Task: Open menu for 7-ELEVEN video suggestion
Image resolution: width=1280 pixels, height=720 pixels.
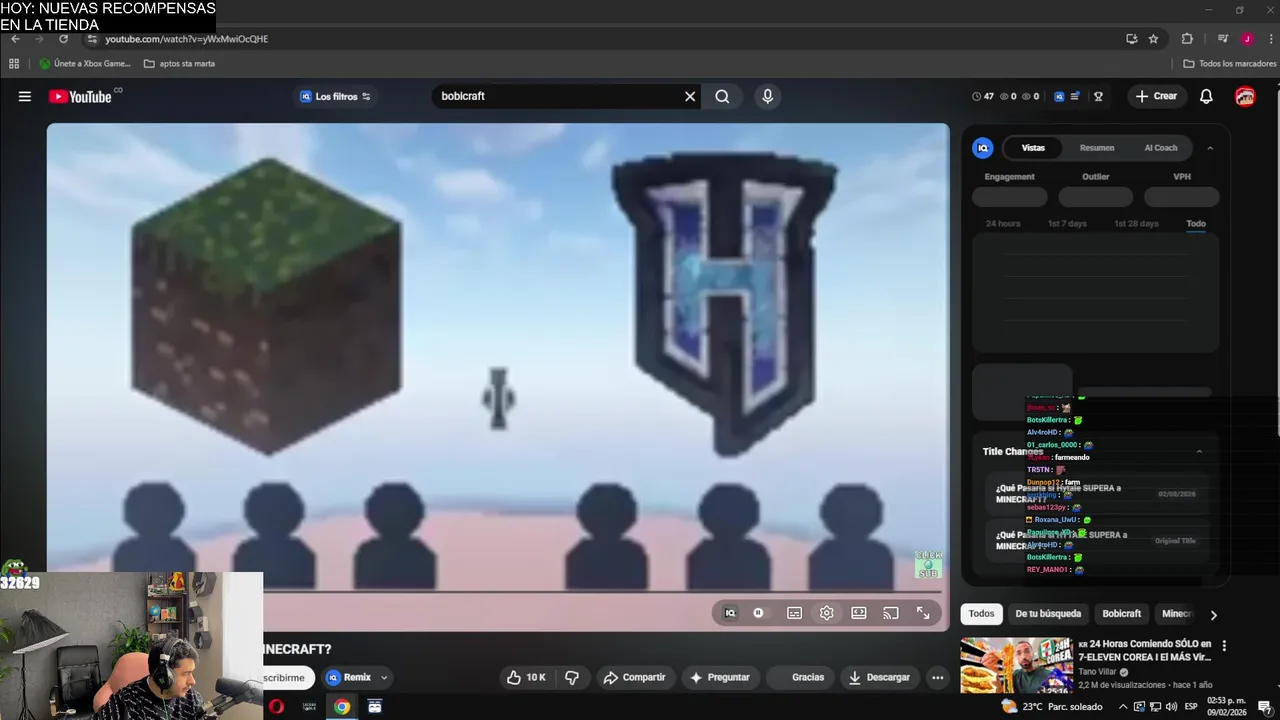Action: [1224, 646]
